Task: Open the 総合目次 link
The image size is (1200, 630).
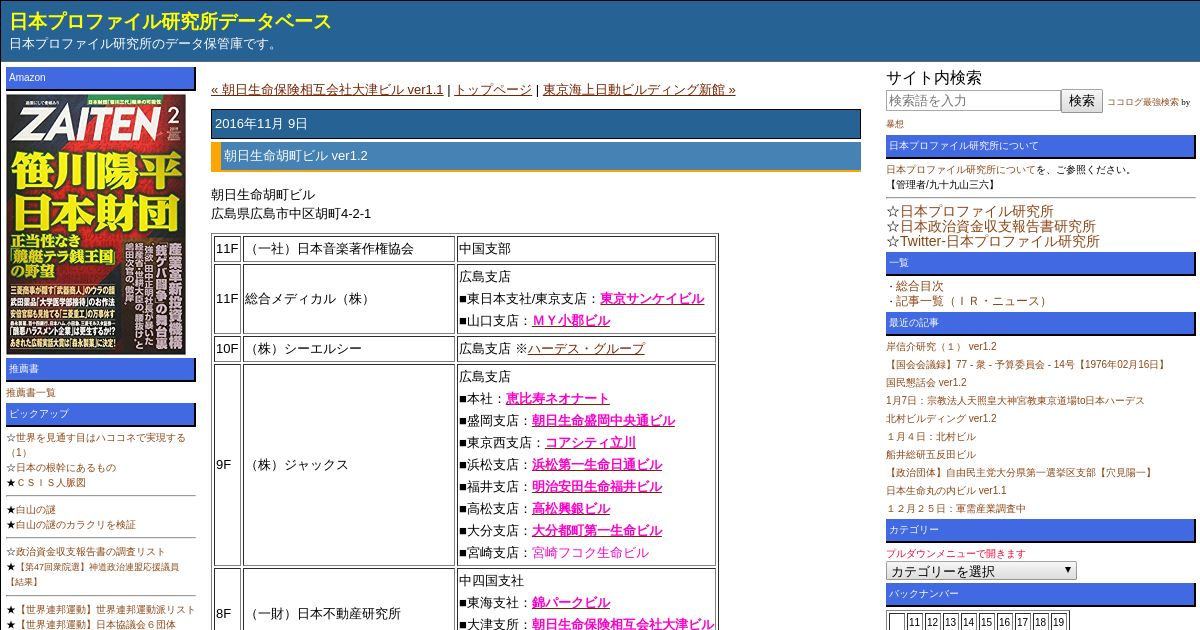Action: (x=919, y=286)
